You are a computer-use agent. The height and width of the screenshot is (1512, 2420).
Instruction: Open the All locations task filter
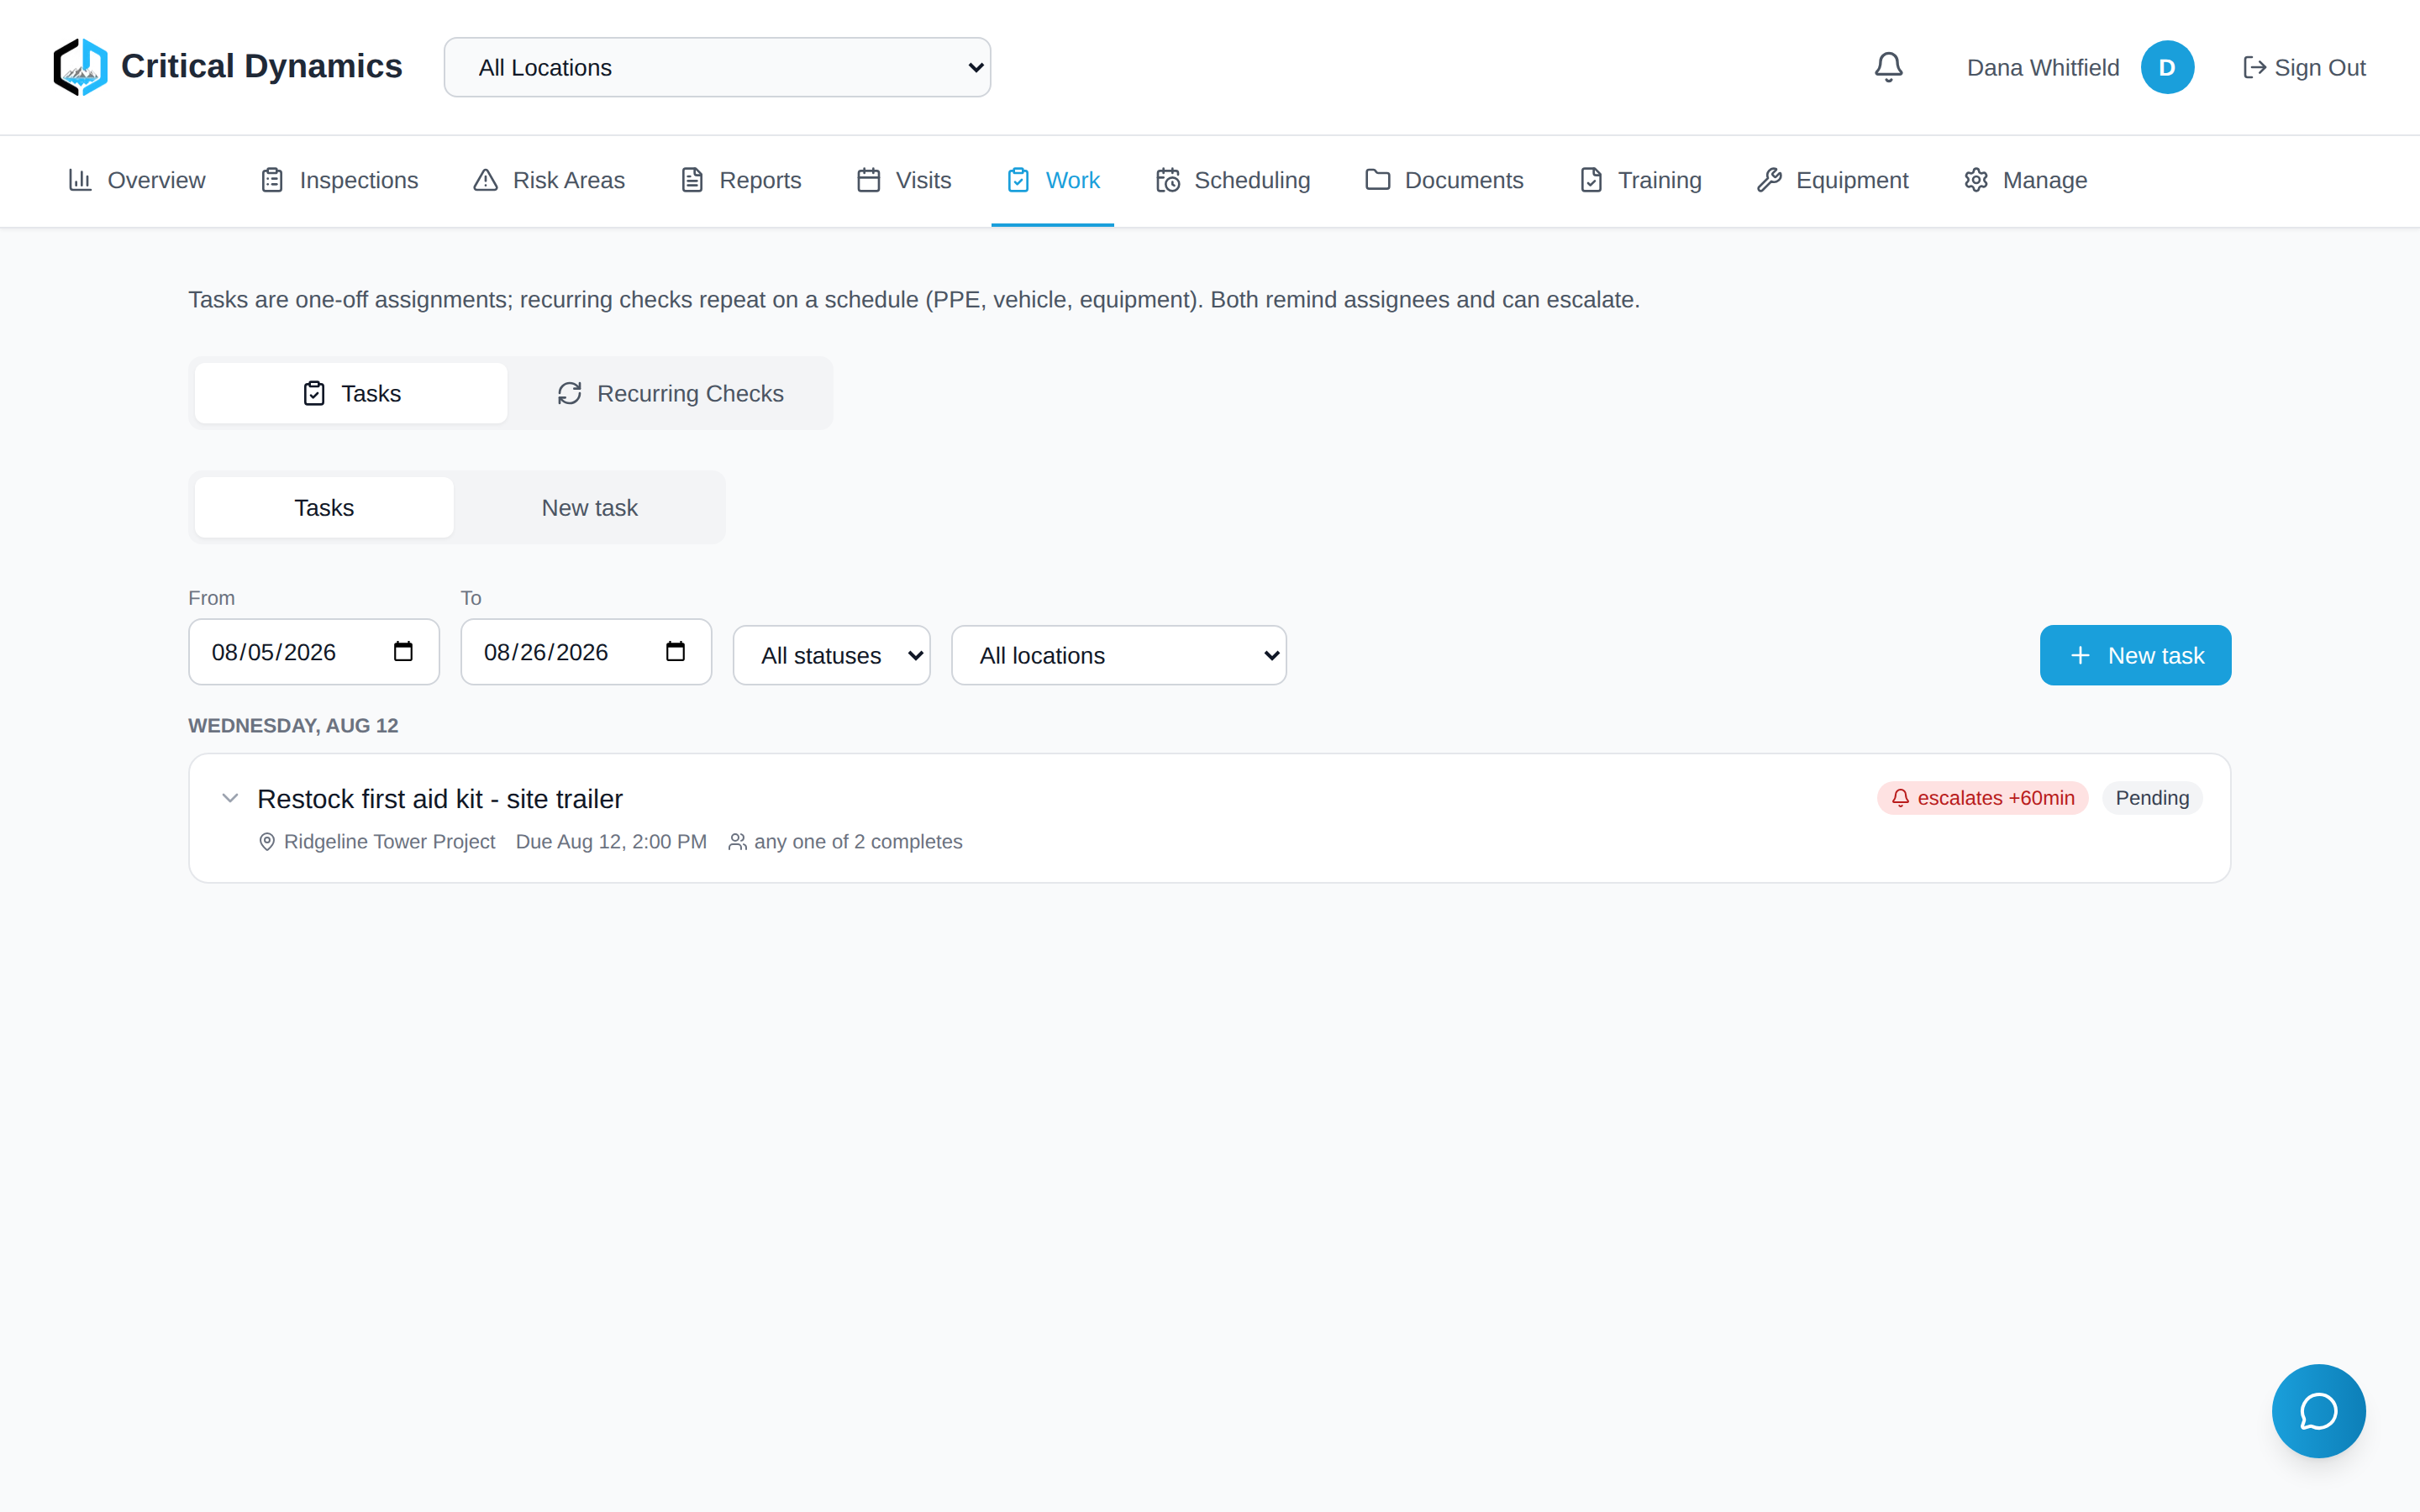tap(1118, 655)
